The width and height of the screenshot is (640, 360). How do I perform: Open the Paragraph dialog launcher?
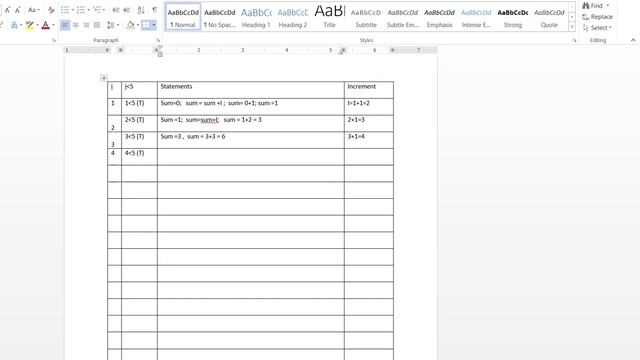[158, 40]
